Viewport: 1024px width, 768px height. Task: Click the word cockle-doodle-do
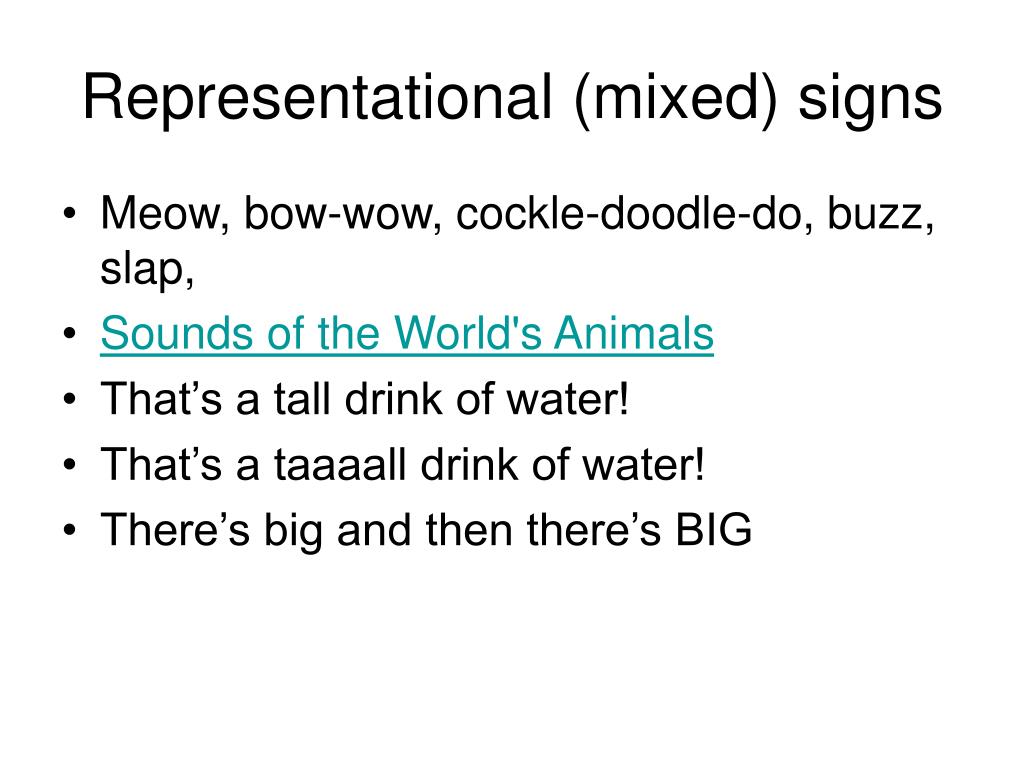629,214
